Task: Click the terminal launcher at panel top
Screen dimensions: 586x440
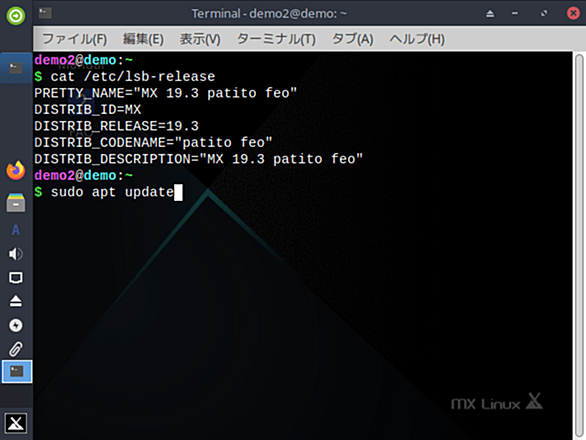Action: coord(16,68)
